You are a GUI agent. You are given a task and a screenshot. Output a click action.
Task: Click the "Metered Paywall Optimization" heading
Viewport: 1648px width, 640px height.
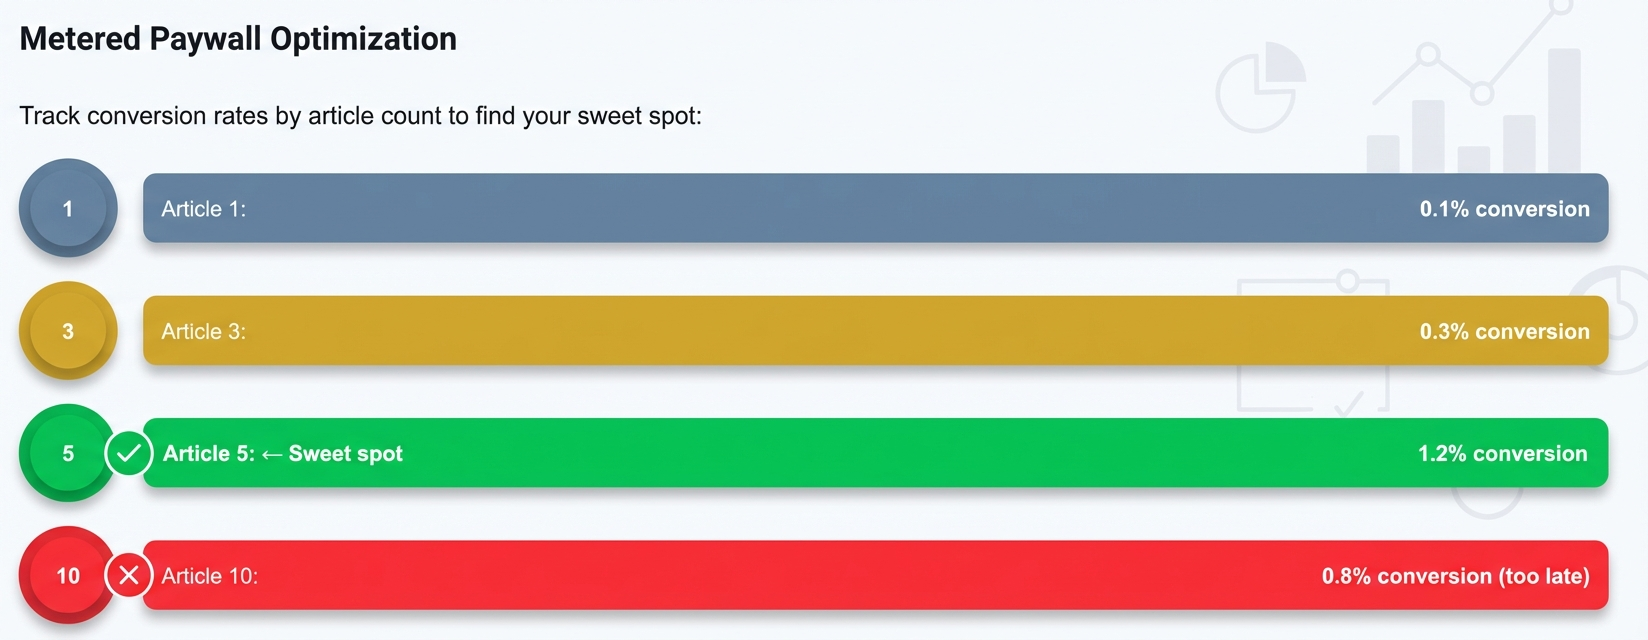click(238, 39)
